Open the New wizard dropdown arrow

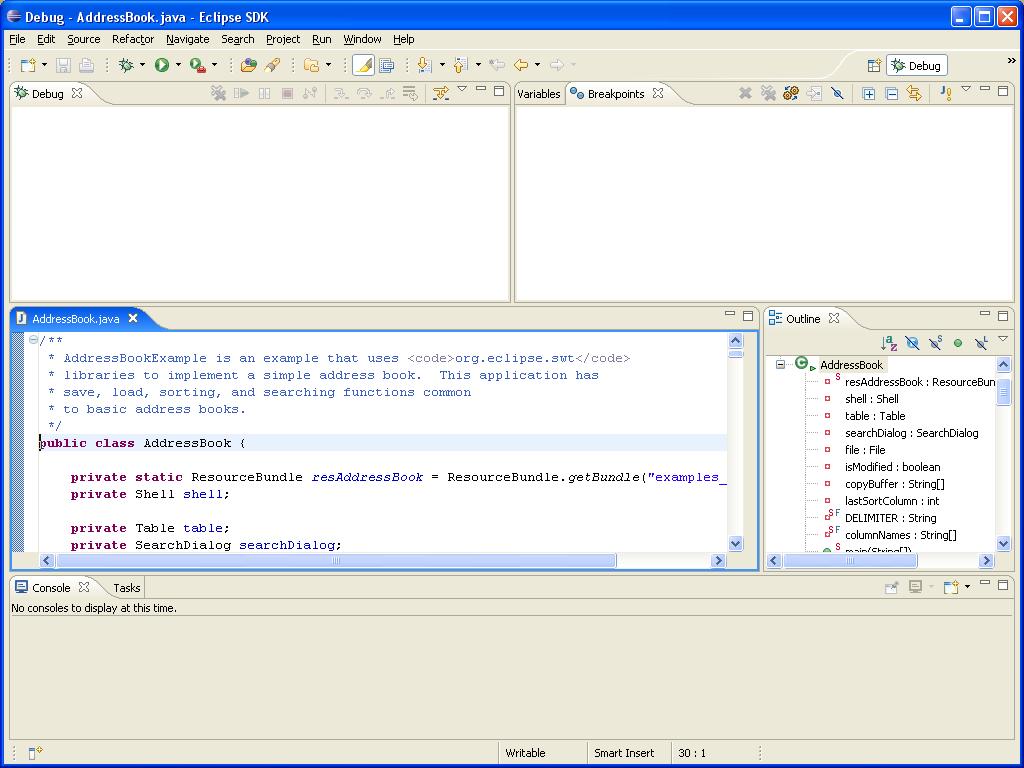tap(44, 65)
